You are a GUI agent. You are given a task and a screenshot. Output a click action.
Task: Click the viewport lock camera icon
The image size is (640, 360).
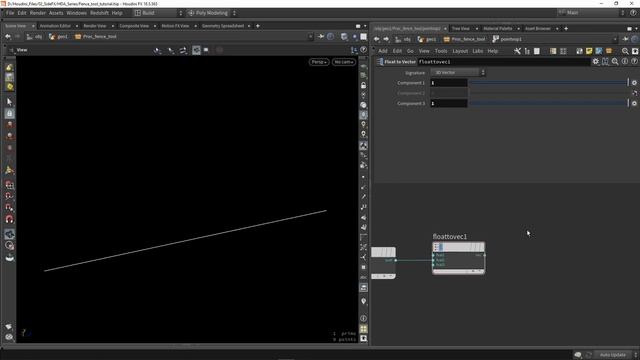[363, 85]
